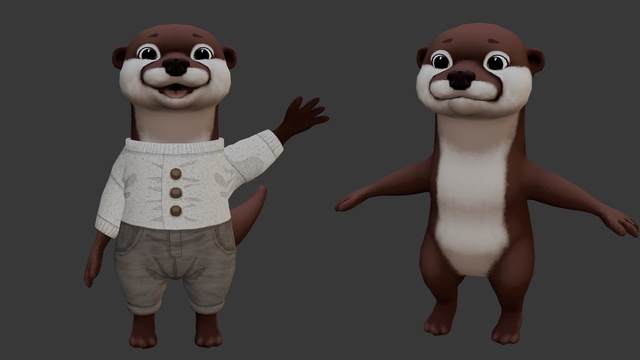Click the T-pose otter's hand nearest the clothed otter
The height and width of the screenshot is (360, 640).
[x=348, y=201]
